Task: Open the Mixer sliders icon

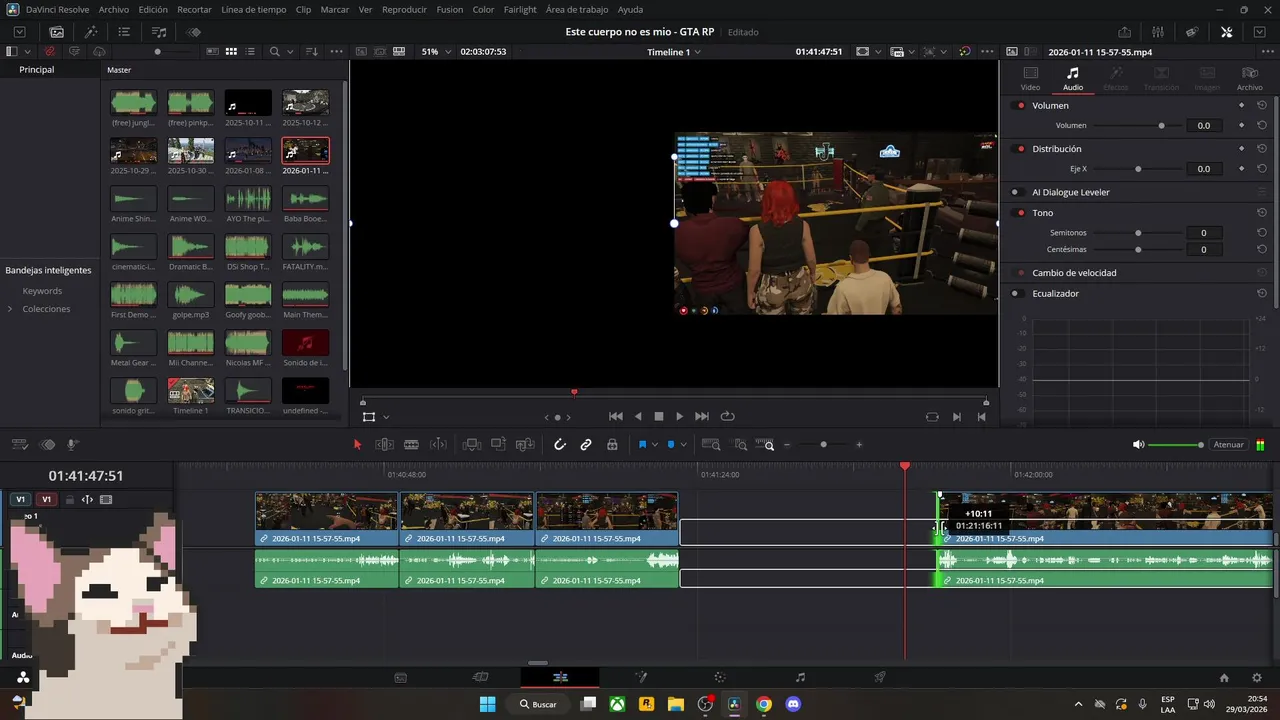Action: (1158, 32)
